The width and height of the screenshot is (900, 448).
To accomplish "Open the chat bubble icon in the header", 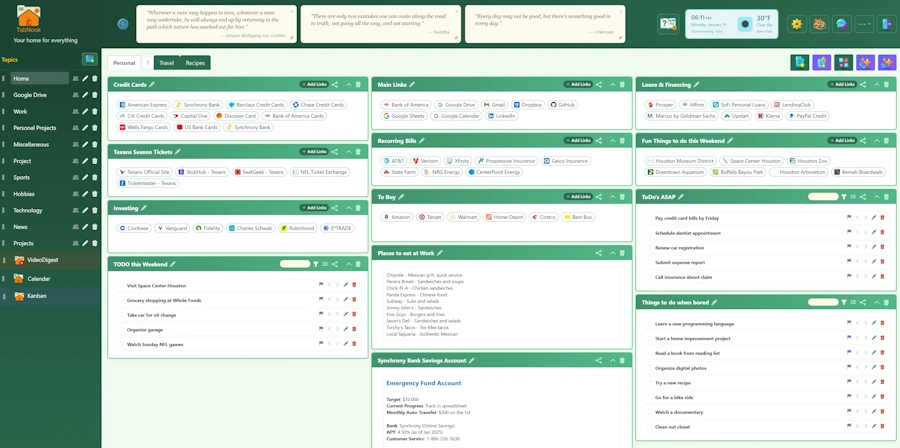I will (x=842, y=24).
